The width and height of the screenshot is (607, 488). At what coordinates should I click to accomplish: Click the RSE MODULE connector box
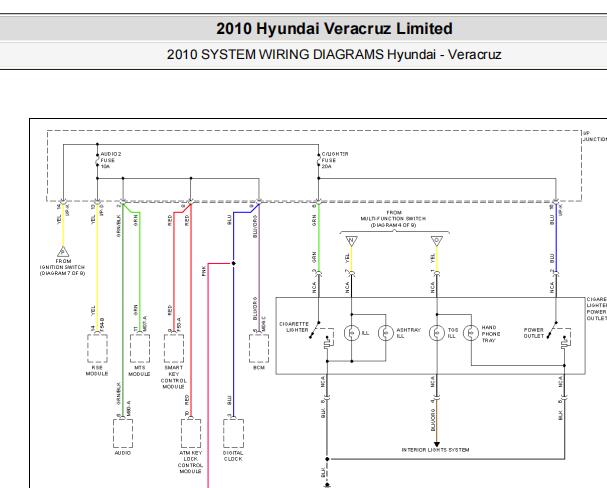coord(97,348)
